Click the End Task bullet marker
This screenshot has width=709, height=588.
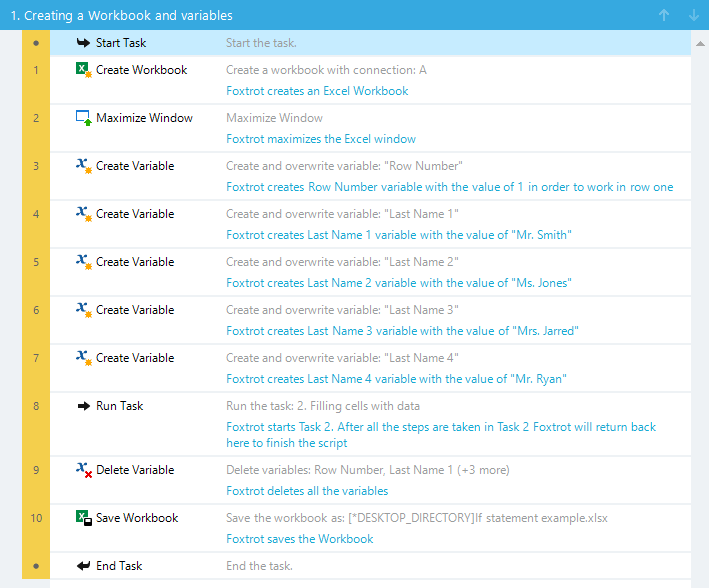[x=36, y=566]
